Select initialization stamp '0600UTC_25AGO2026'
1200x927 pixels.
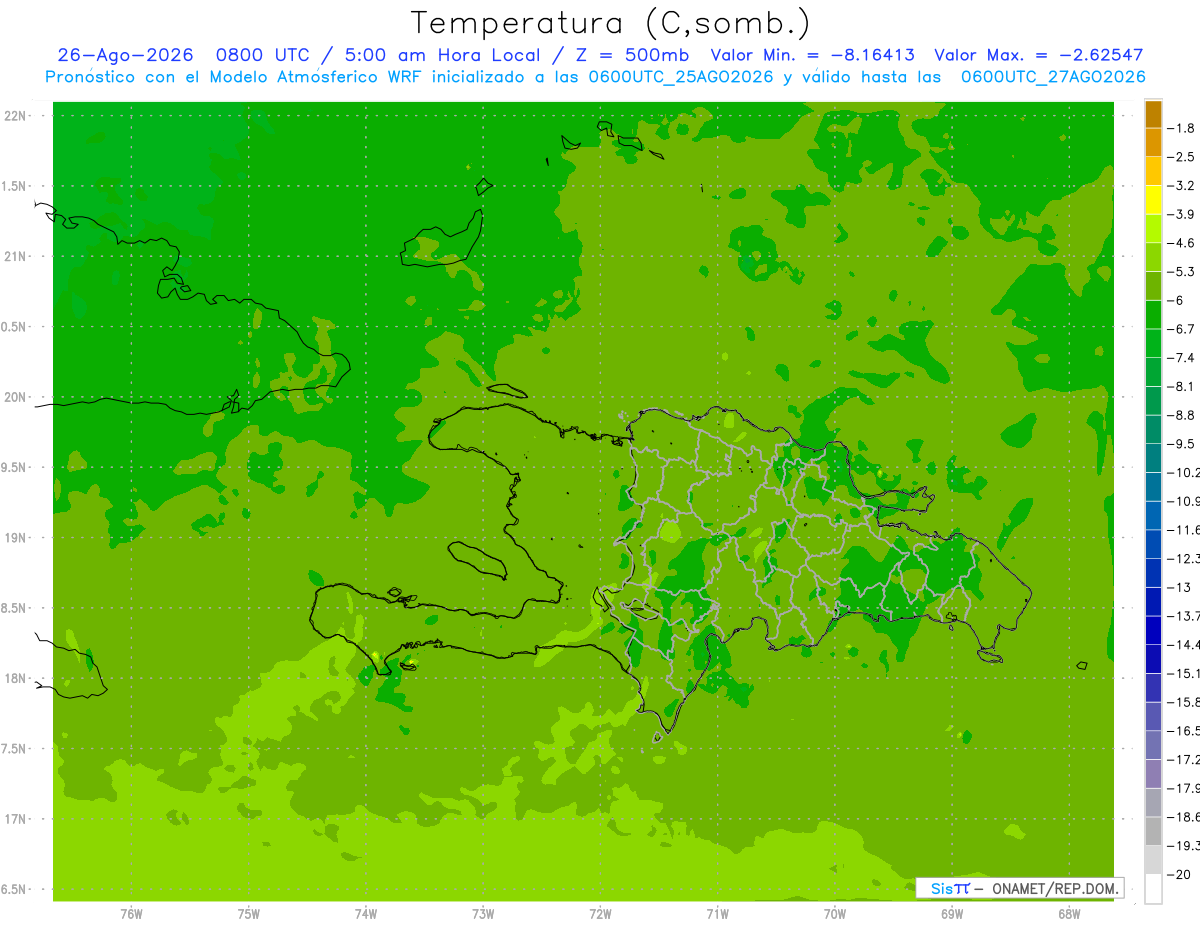pyautogui.click(x=681, y=77)
